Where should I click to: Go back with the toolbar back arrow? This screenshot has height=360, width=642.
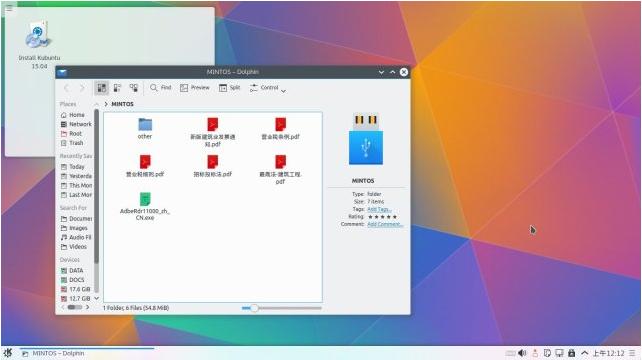coord(66,88)
